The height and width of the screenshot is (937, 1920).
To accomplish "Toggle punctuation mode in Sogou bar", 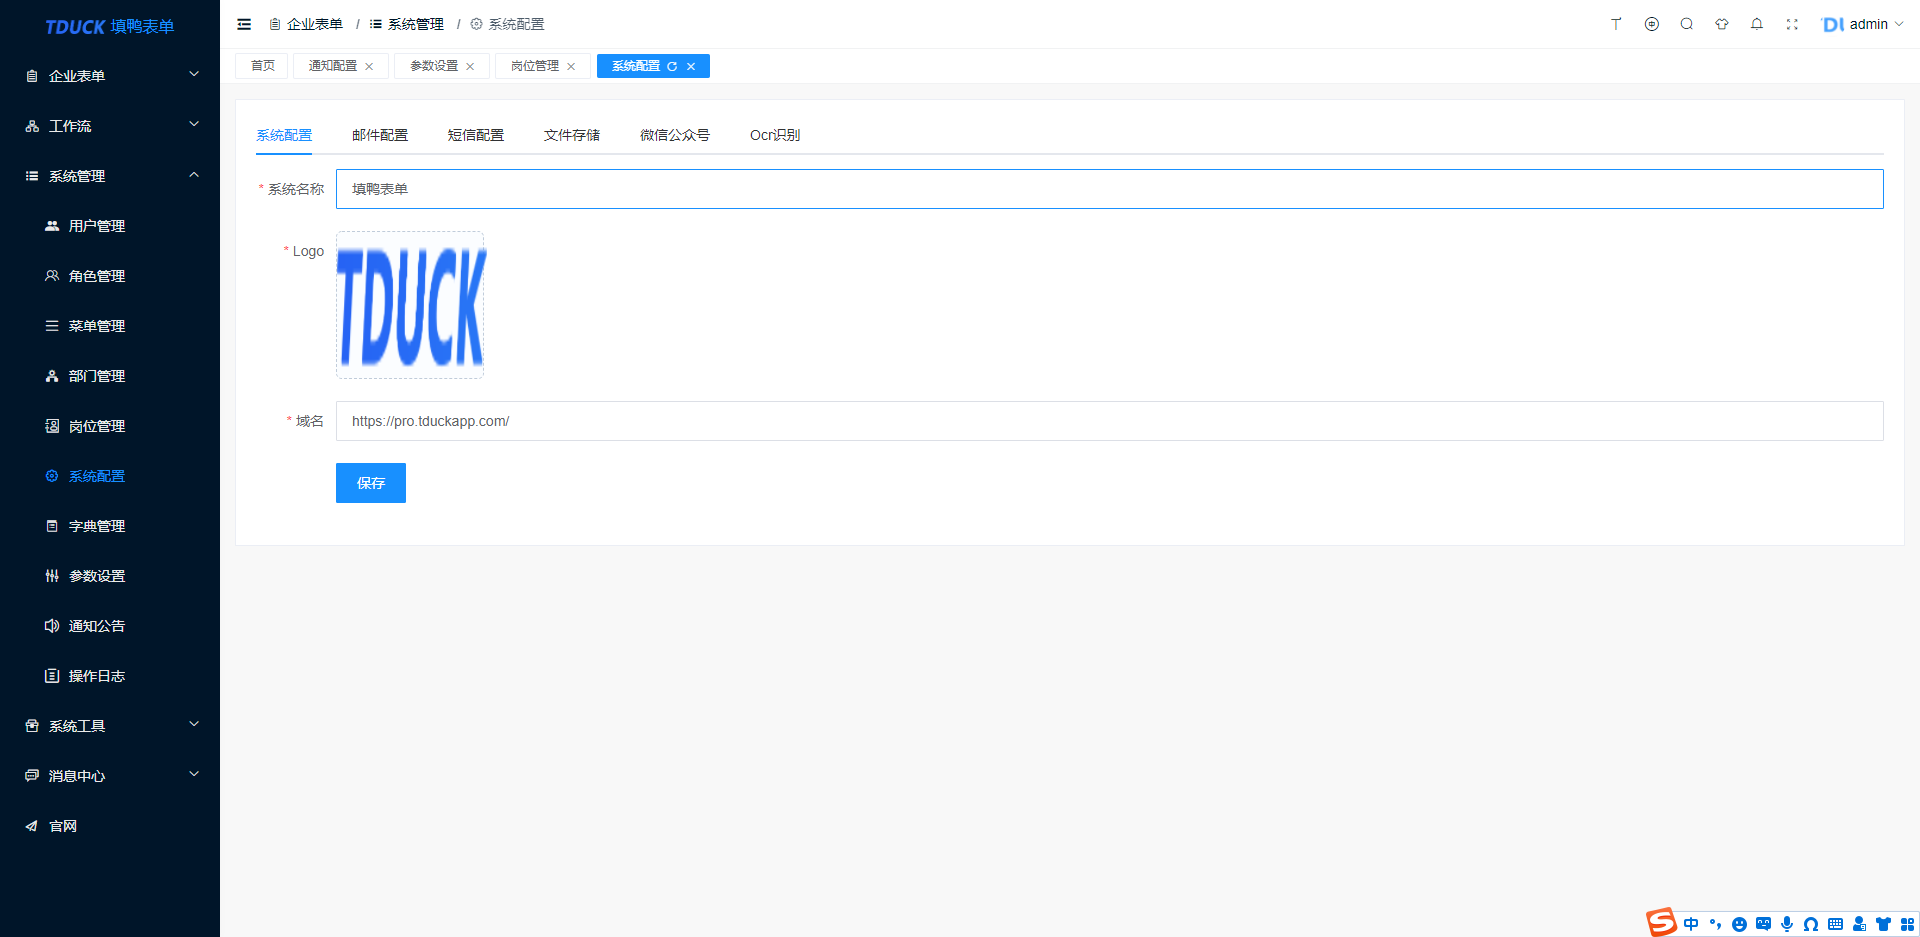I will (1715, 924).
